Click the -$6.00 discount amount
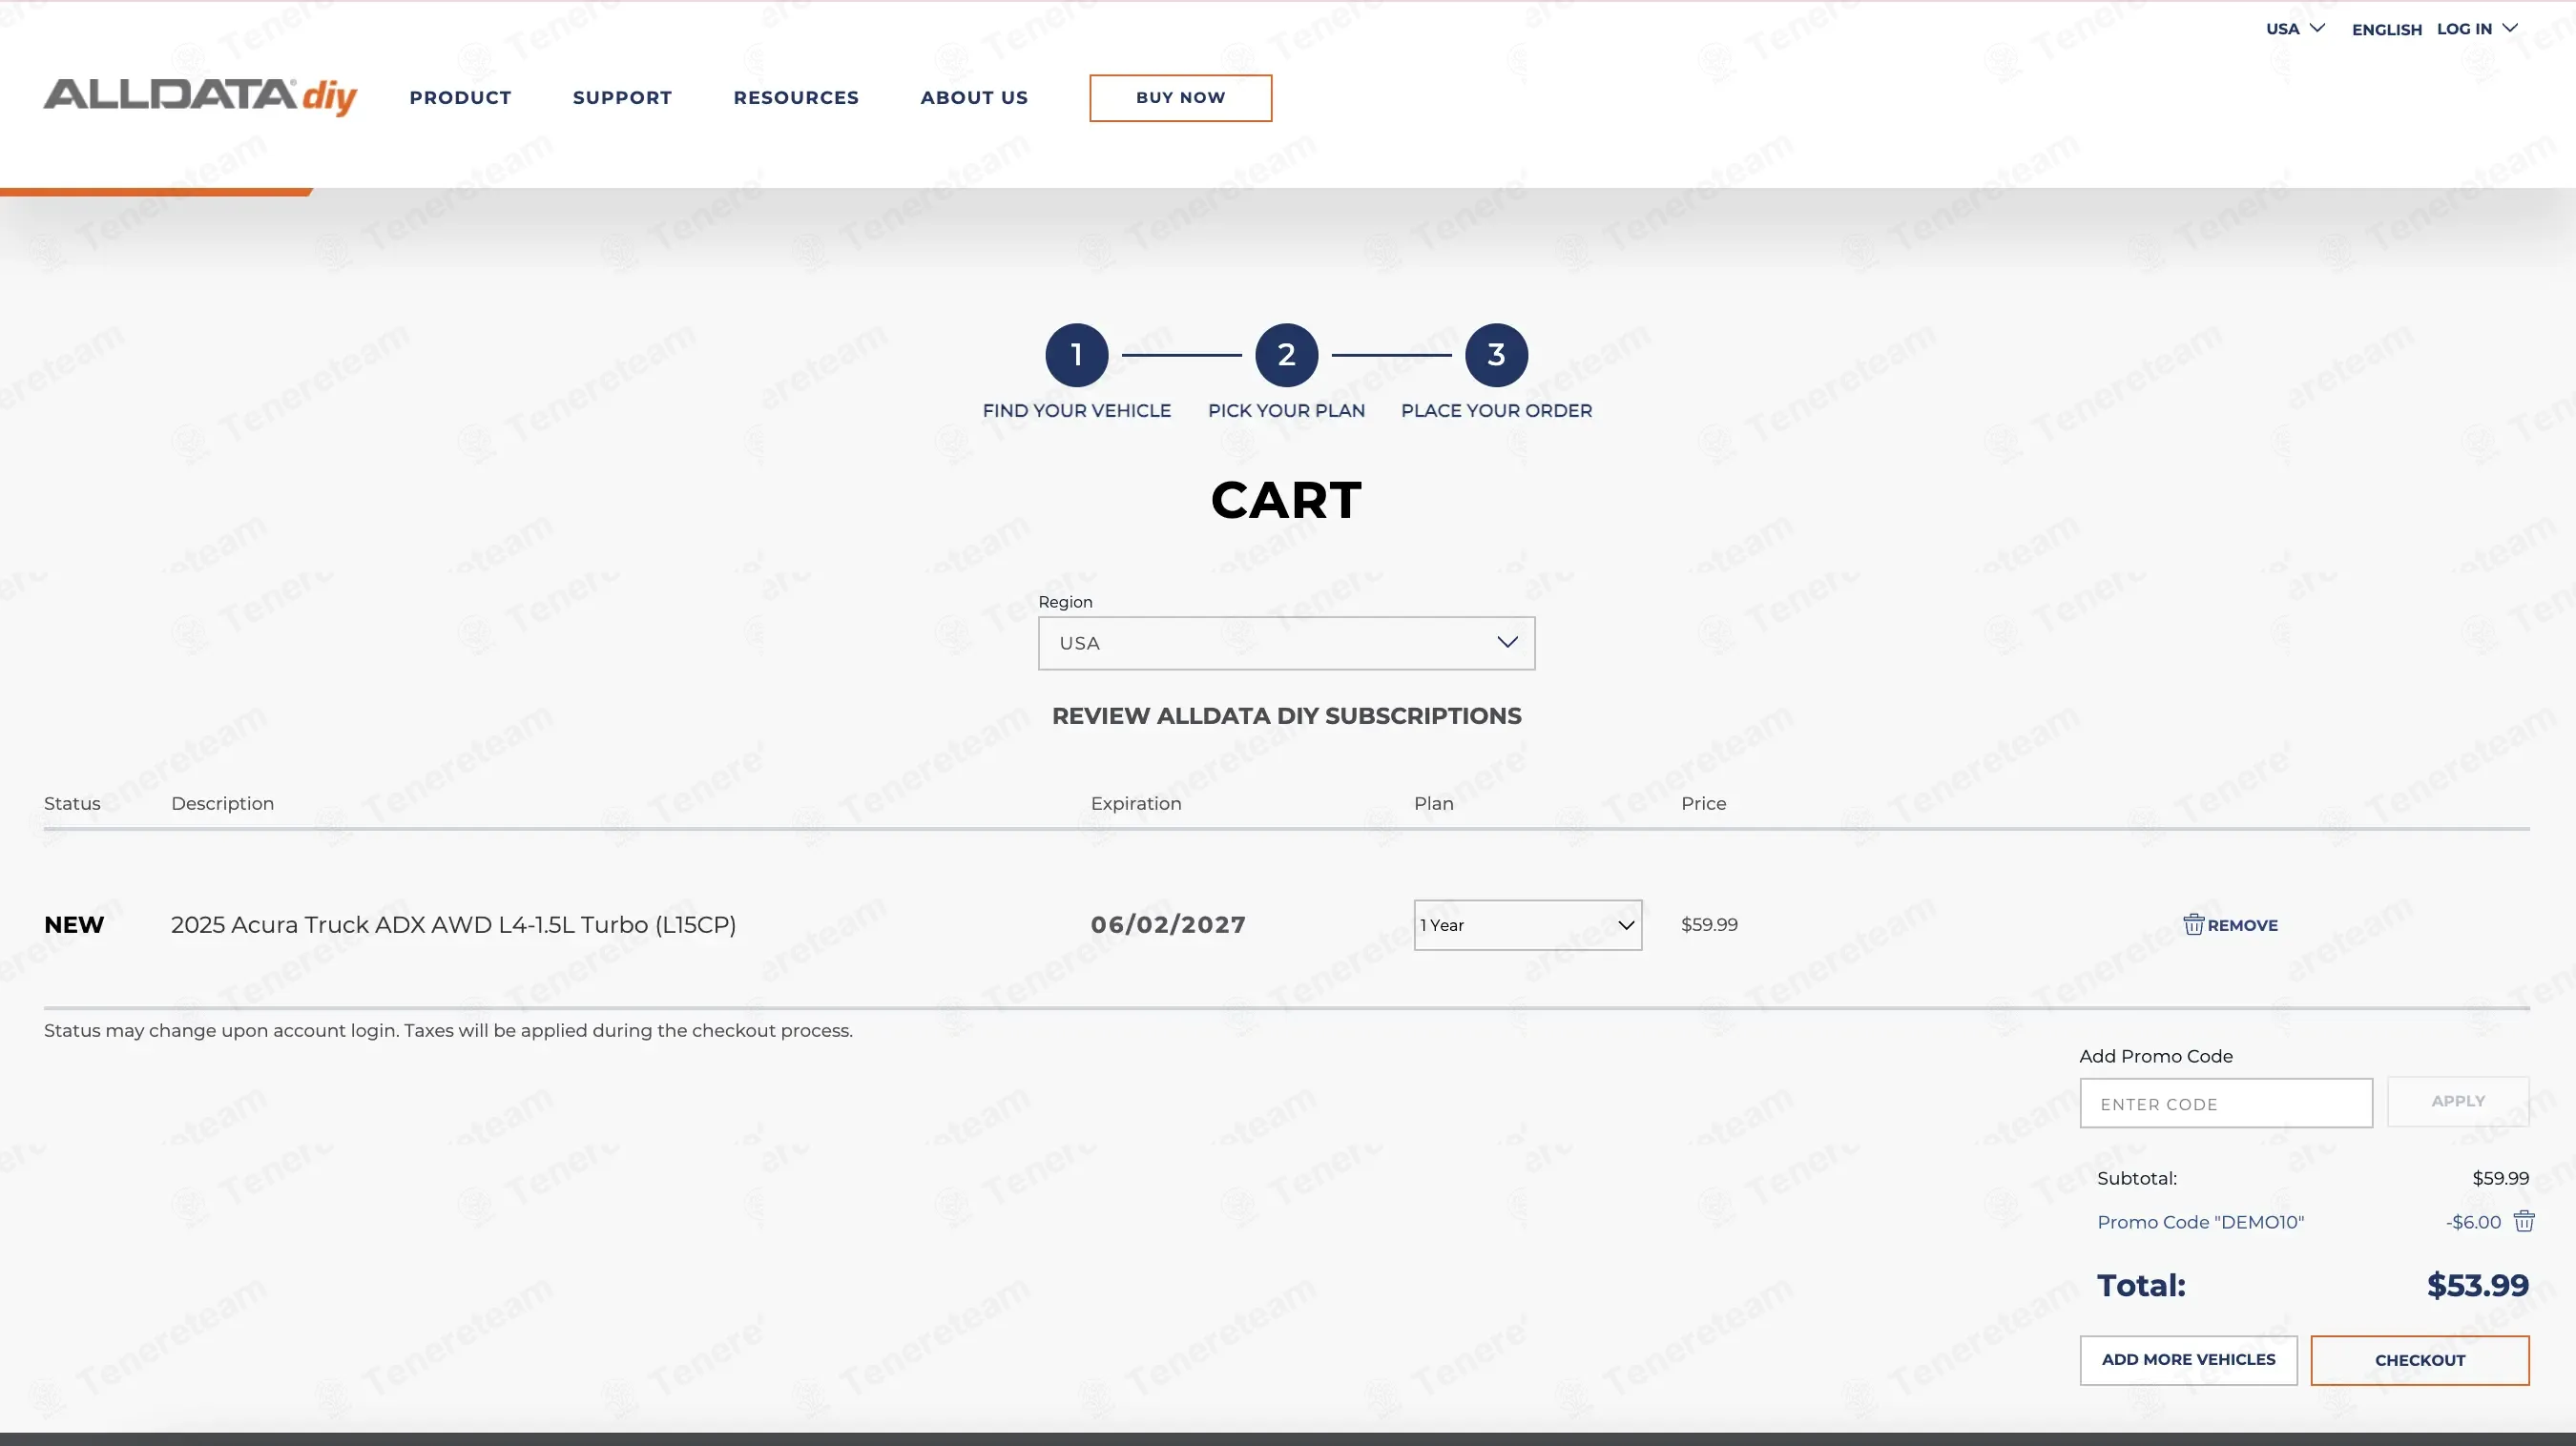Screen dimensions: 2576x1446 point(2473,1222)
